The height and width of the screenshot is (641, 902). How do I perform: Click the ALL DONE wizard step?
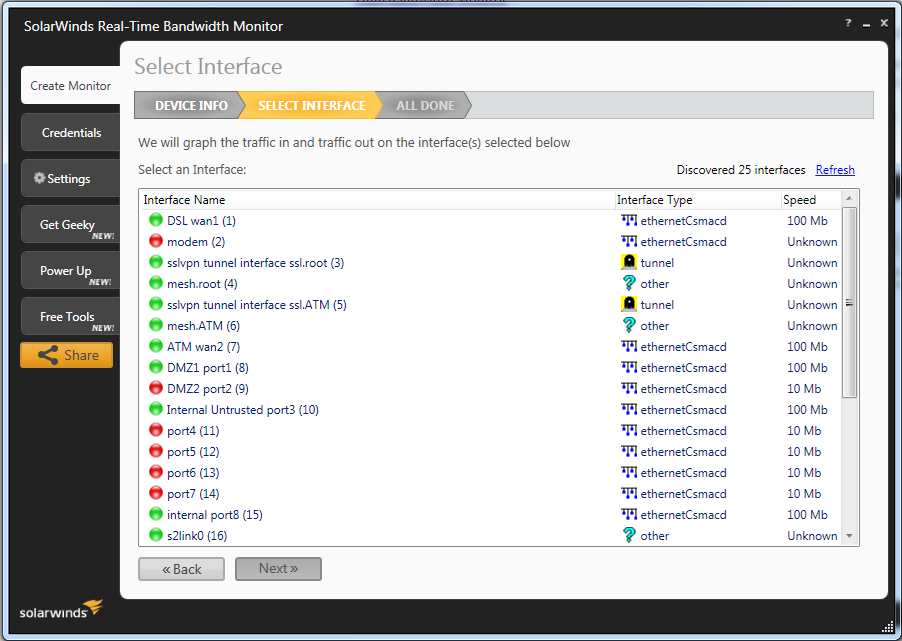pos(425,105)
